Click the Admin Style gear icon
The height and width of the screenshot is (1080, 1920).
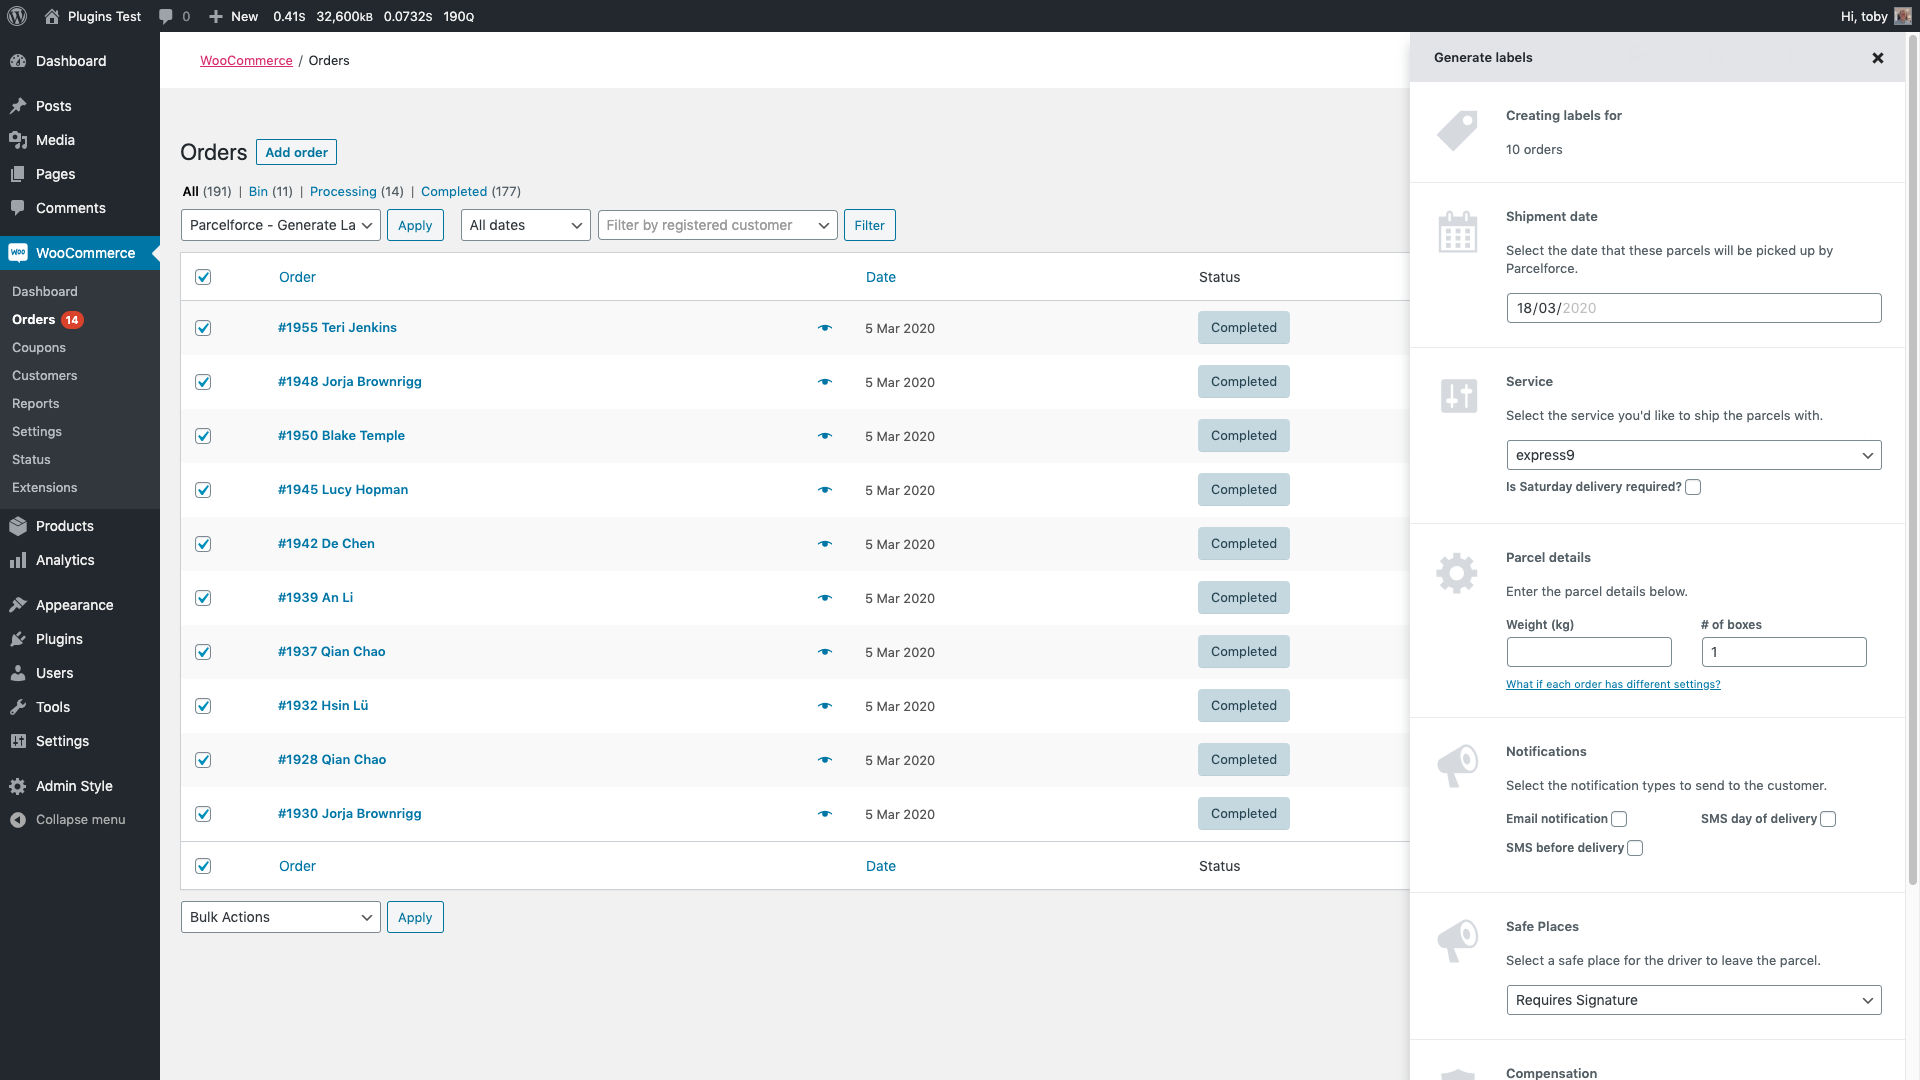(x=18, y=786)
